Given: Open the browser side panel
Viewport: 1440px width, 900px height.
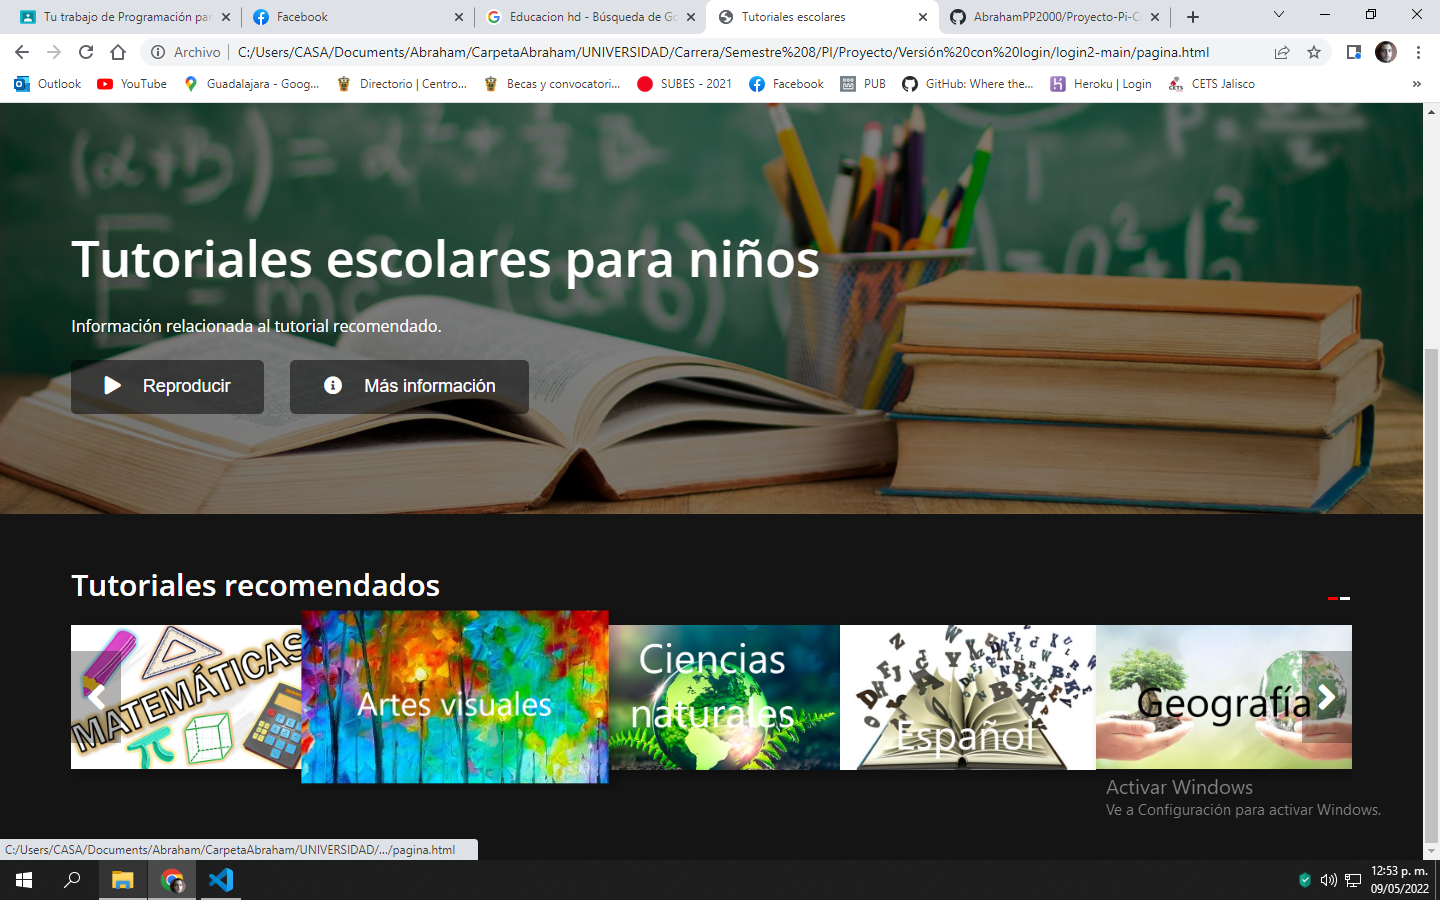Looking at the screenshot, I should click(1354, 52).
